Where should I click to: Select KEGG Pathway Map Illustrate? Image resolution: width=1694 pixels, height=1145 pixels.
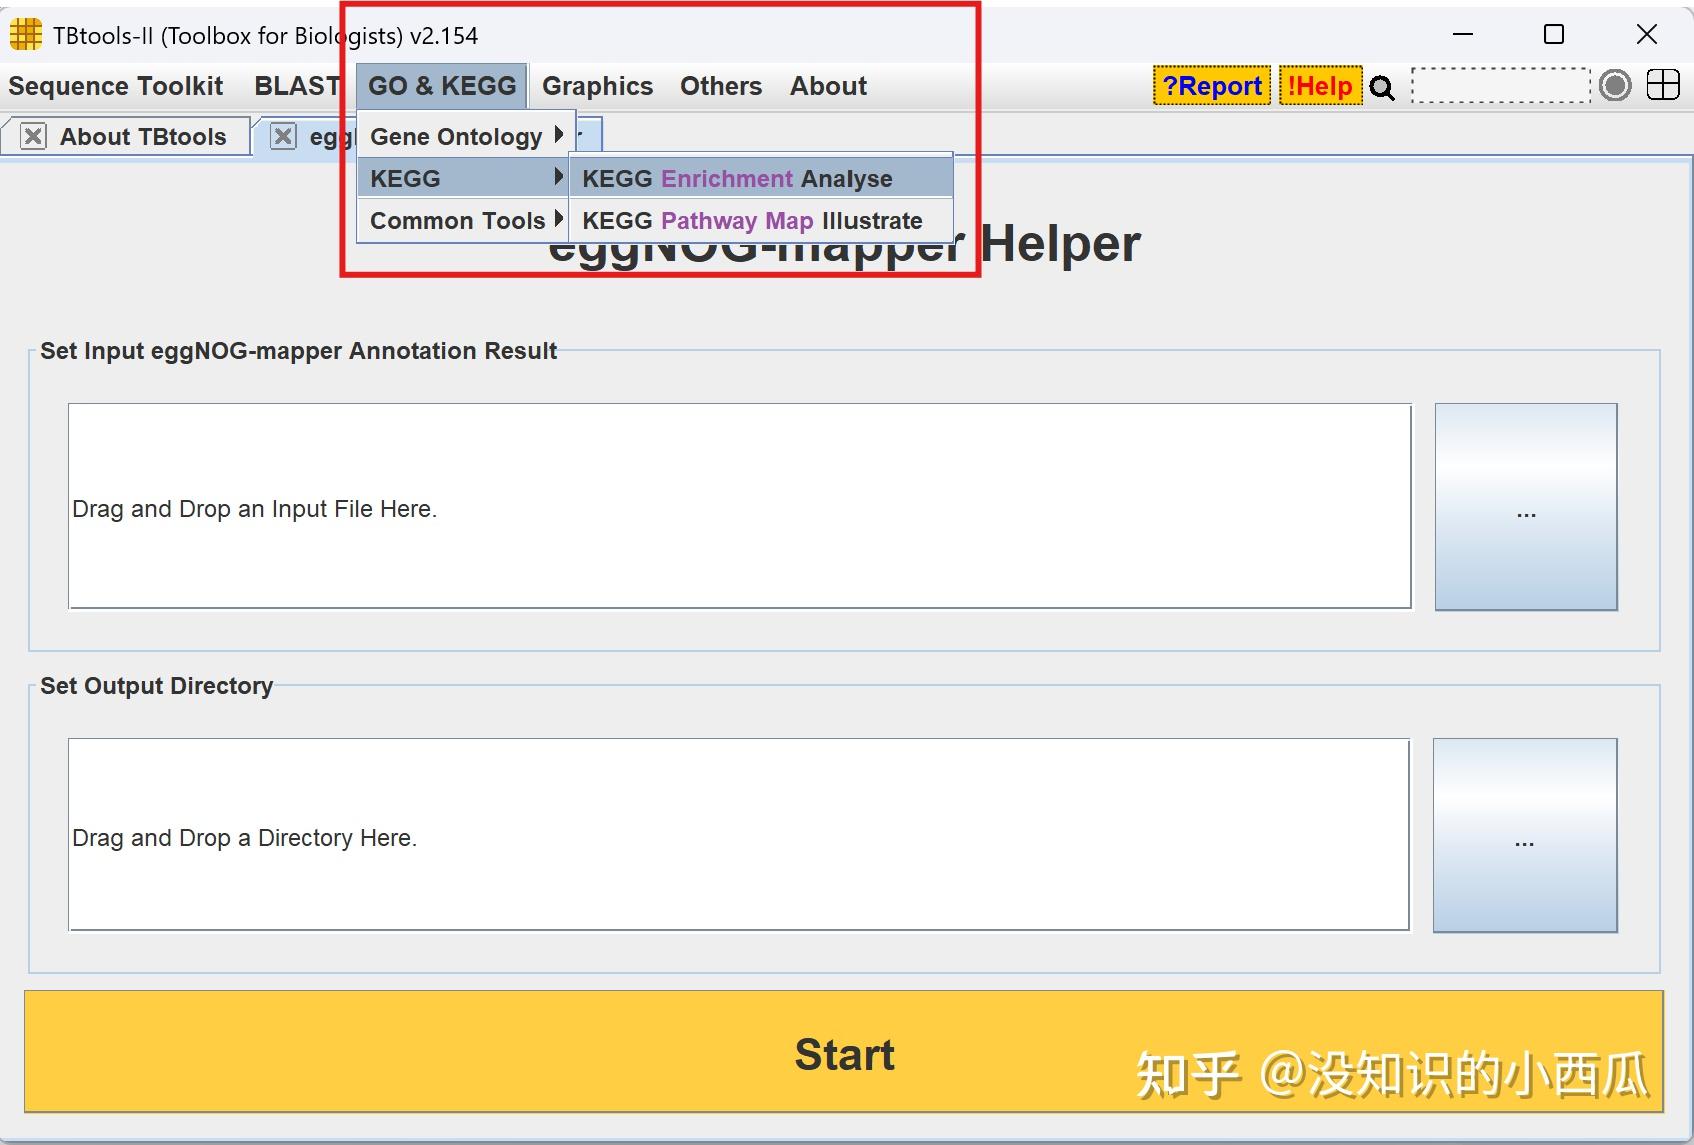click(x=751, y=220)
